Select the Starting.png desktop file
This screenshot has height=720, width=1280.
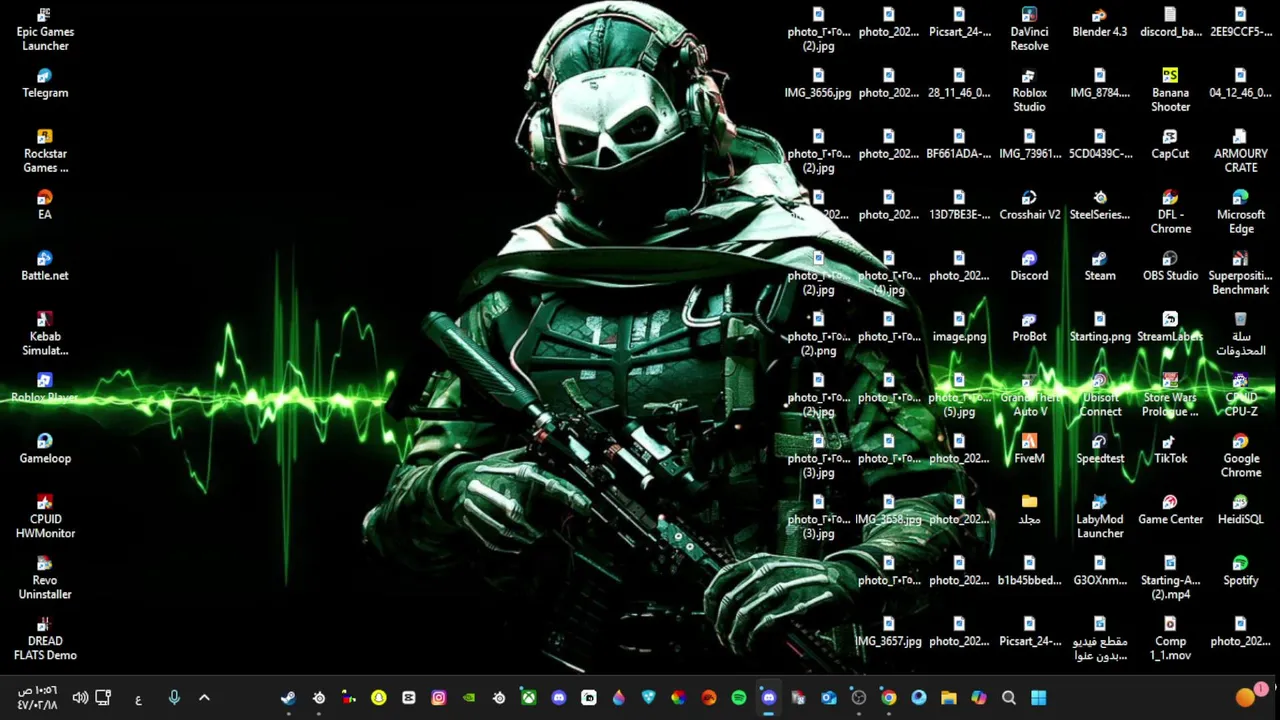point(1099,328)
